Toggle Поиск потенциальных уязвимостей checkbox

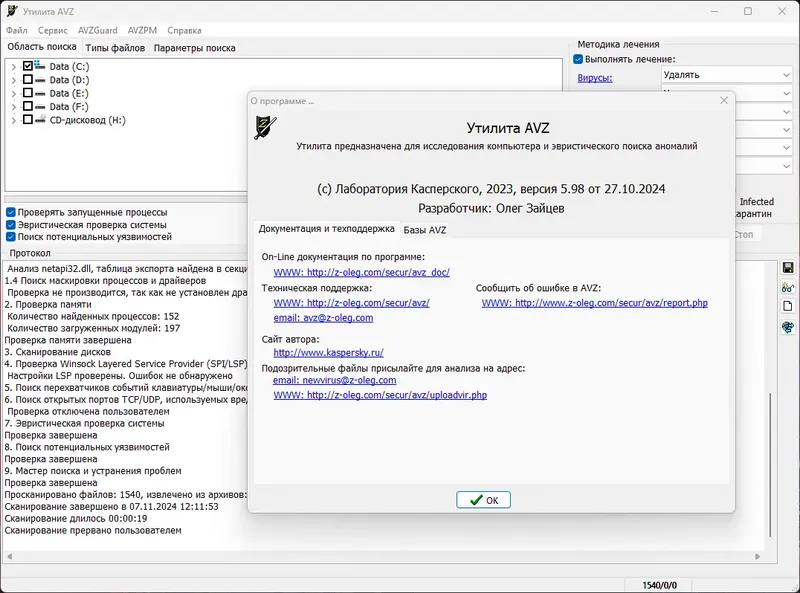[x=11, y=237]
